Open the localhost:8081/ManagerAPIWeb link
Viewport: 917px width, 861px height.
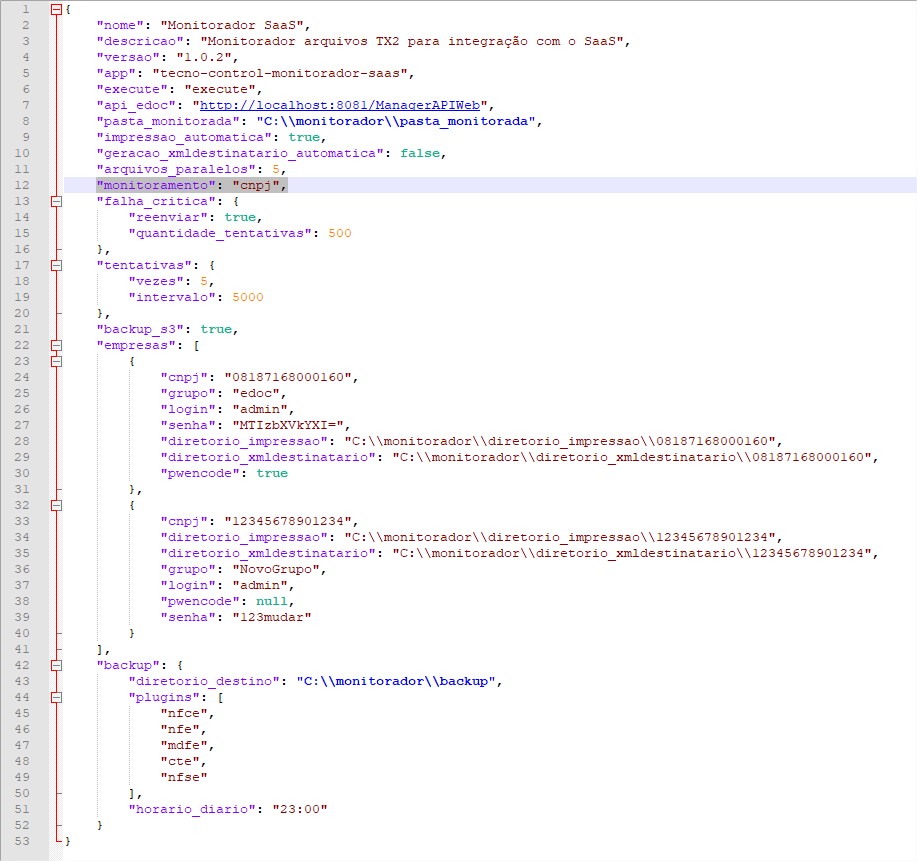[x=340, y=105]
